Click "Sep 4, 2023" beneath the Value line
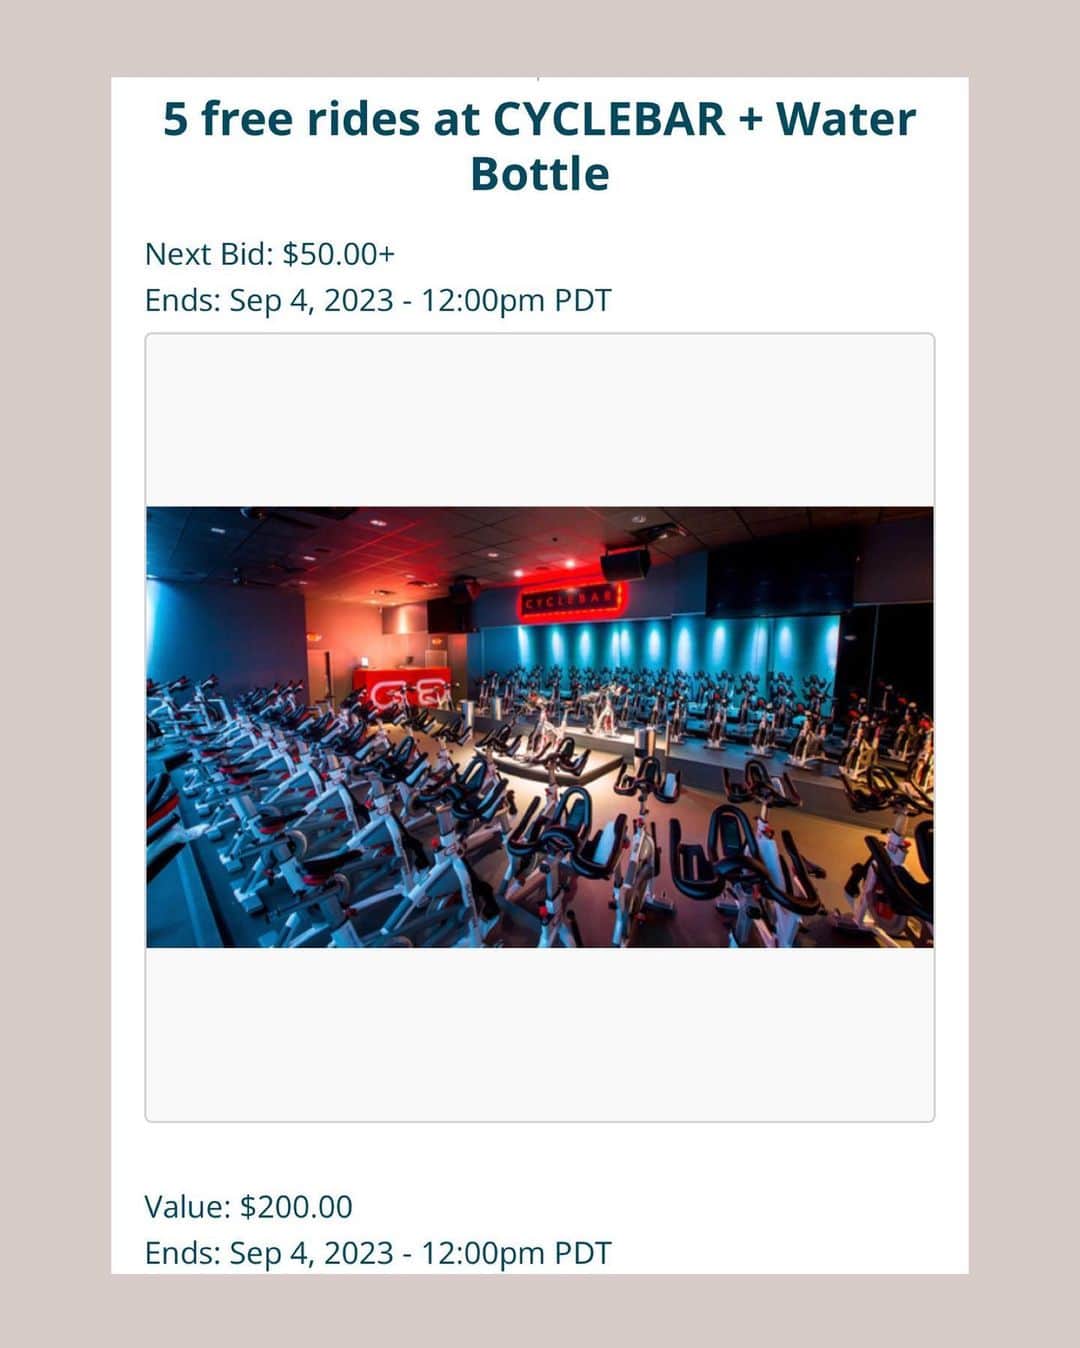 [x=311, y=1252]
